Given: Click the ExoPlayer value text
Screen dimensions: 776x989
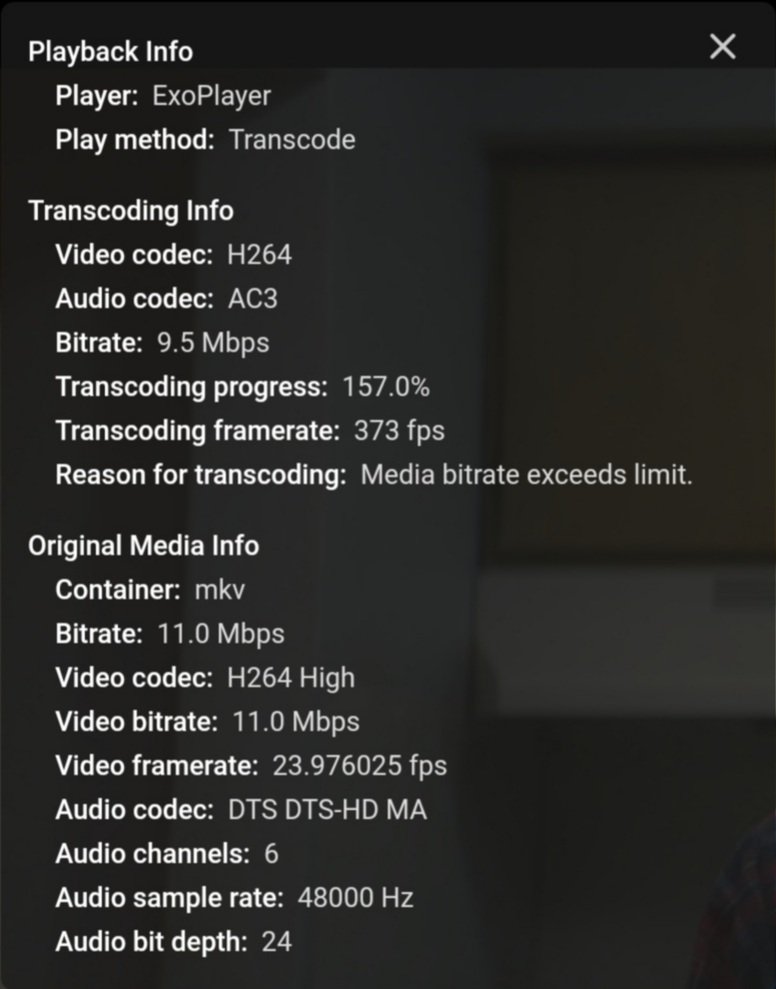Looking at the screenshot, I should [213, 97].
